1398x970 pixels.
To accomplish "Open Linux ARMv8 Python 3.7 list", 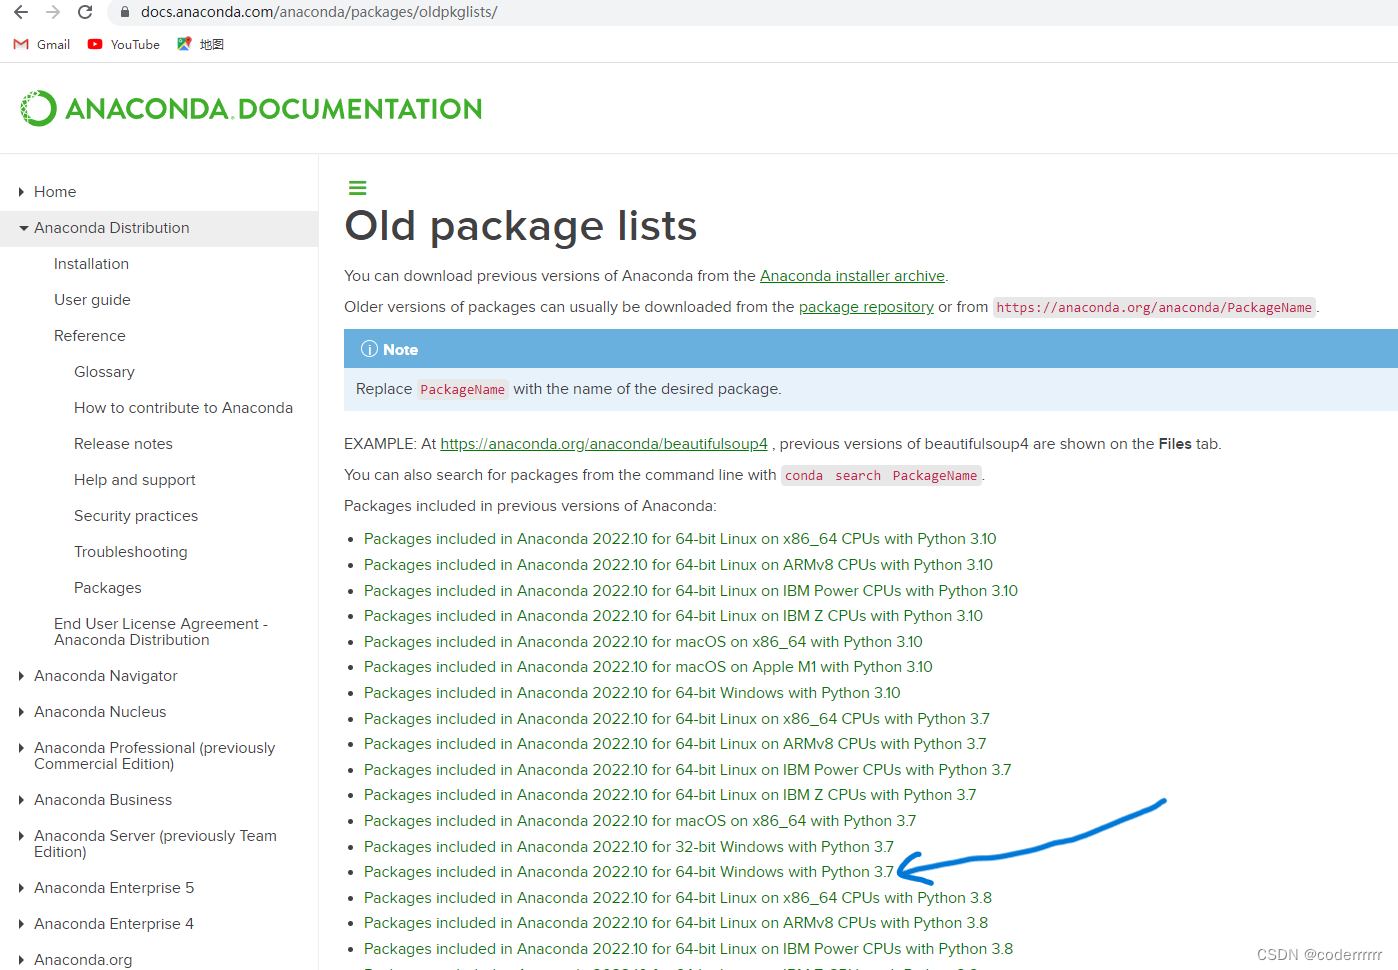I will pyautogui.click(x=675, y=744).
